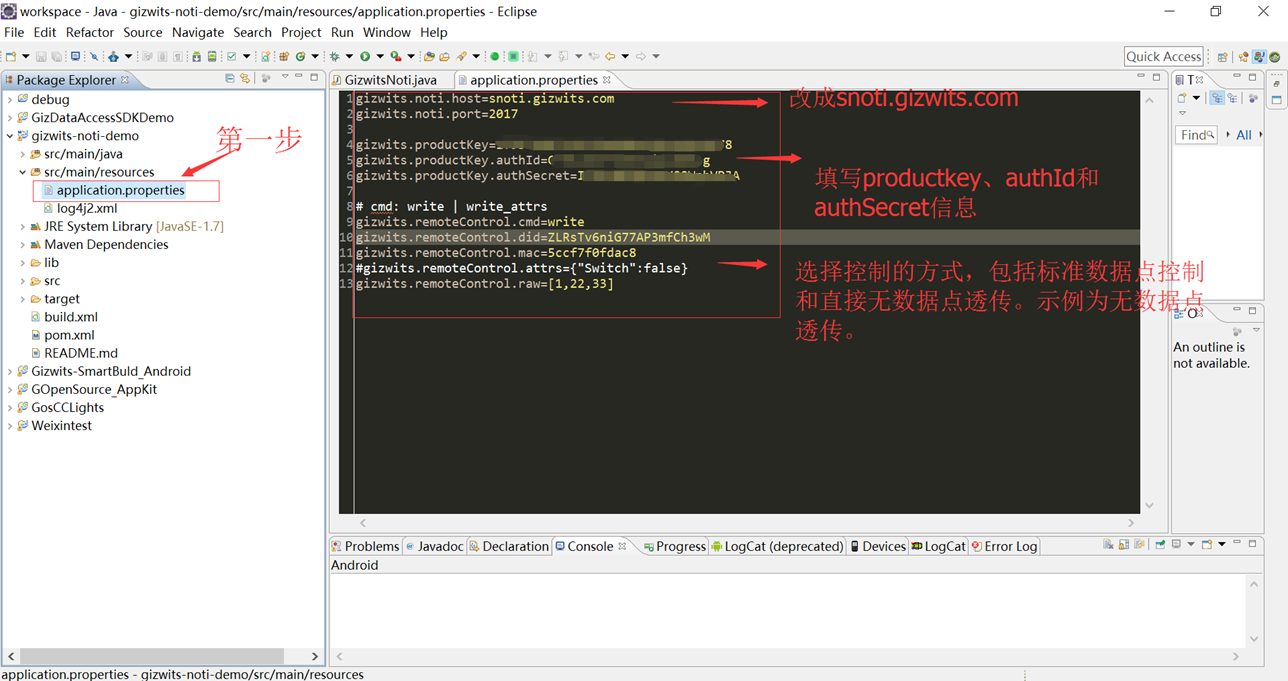Viewport: 1288px width, 681px height.
Task: Click inside the Find input field
Action: pyautogui.click(x=1196, y=134)
